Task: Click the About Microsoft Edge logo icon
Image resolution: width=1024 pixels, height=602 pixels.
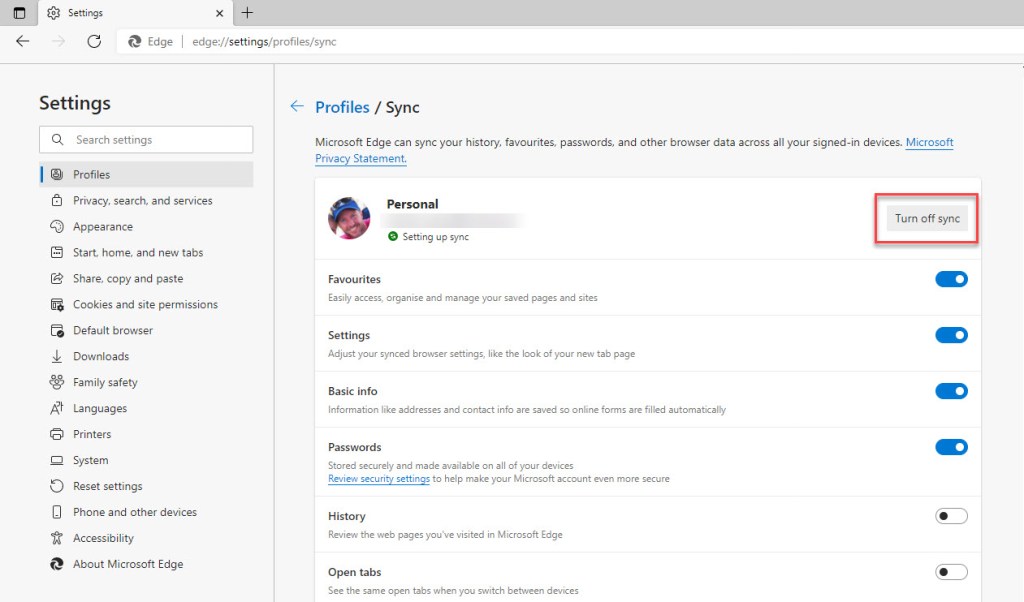Action: [57, 564]
